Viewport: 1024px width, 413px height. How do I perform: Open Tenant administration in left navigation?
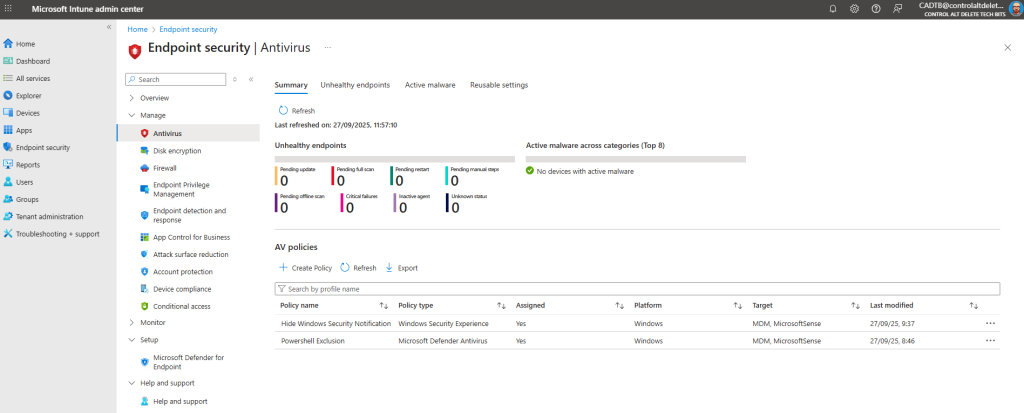point(50,216)
